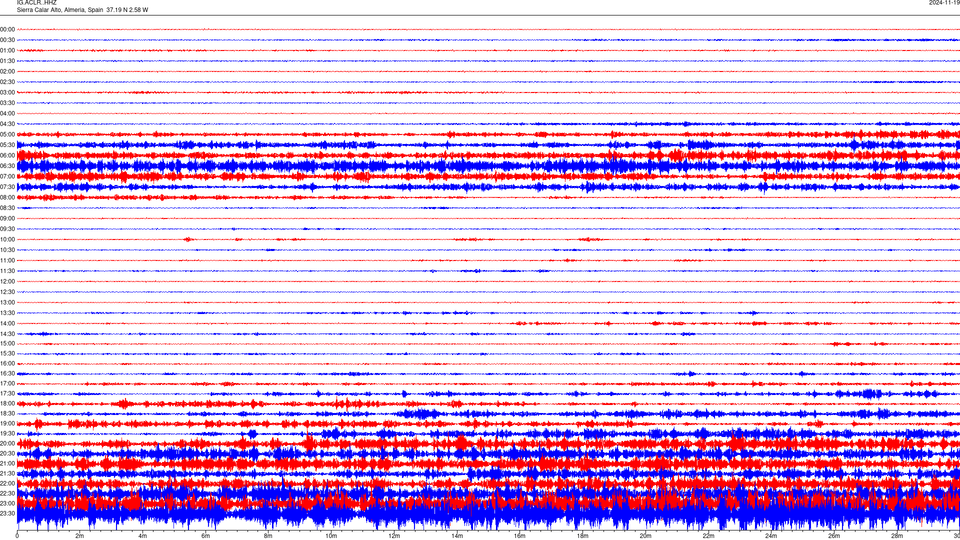Click the 22:30 time label
Screen dimensions: 960x540
[7, 493]
